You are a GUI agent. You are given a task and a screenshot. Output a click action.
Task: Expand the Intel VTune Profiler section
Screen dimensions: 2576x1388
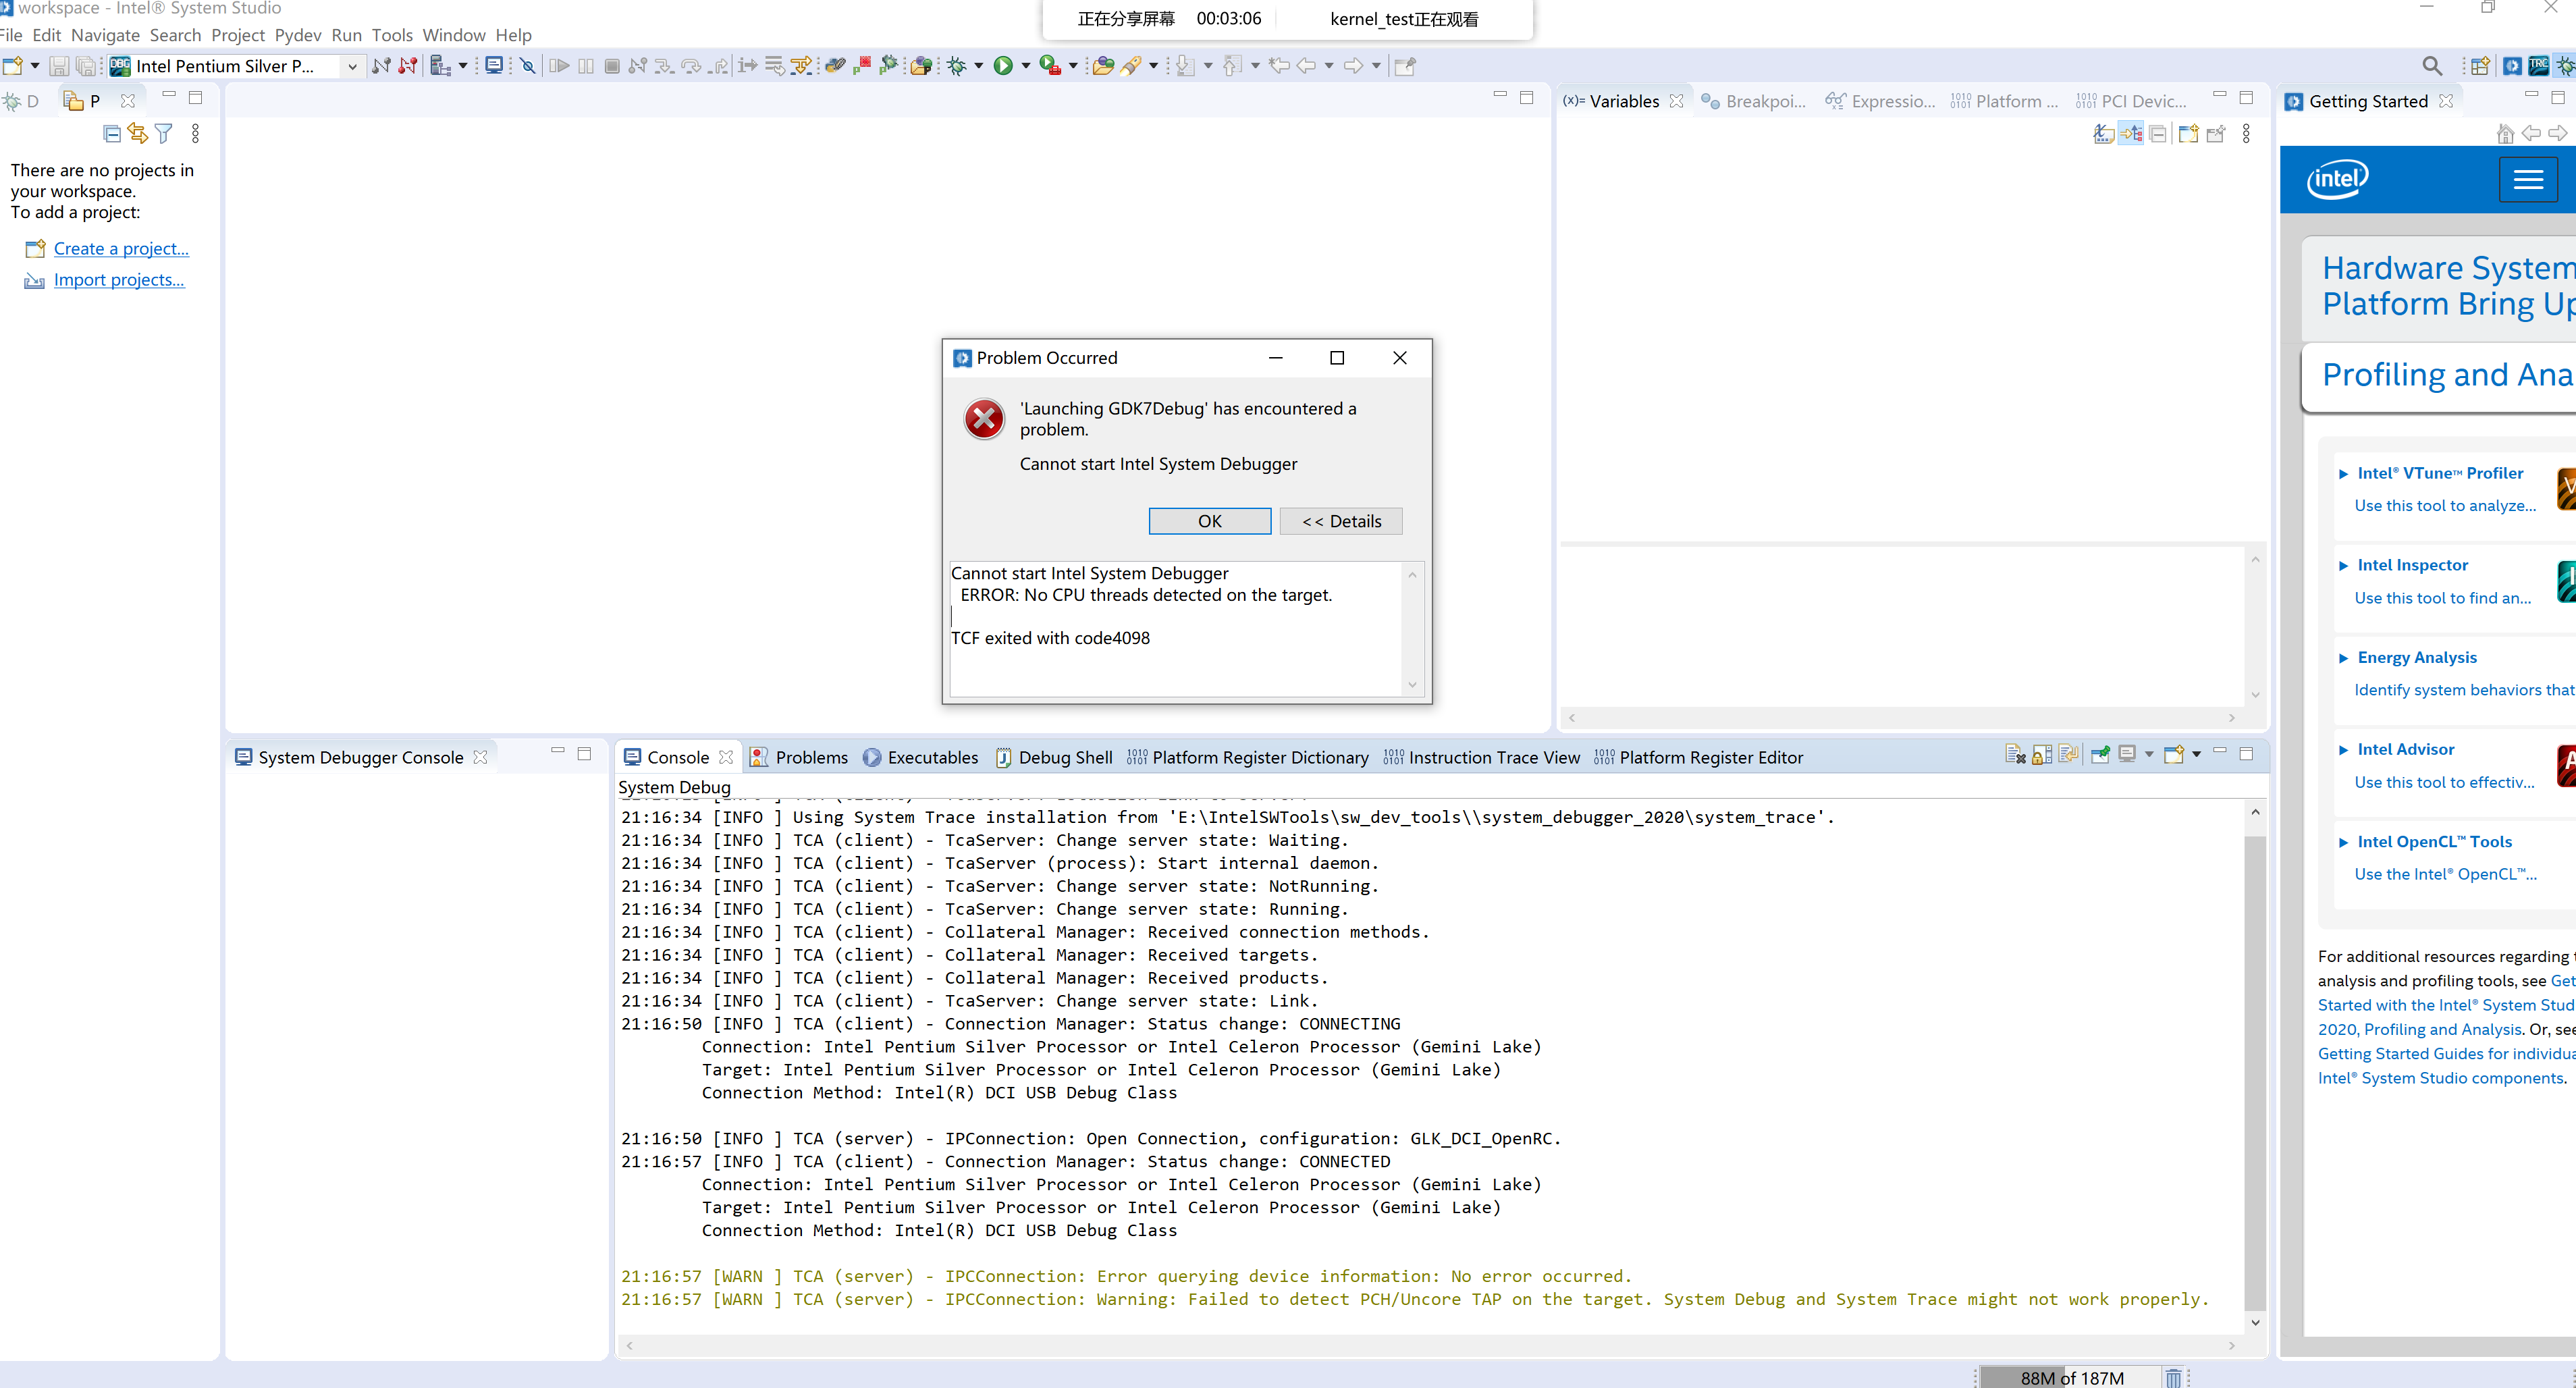(x=2343, y=474)
